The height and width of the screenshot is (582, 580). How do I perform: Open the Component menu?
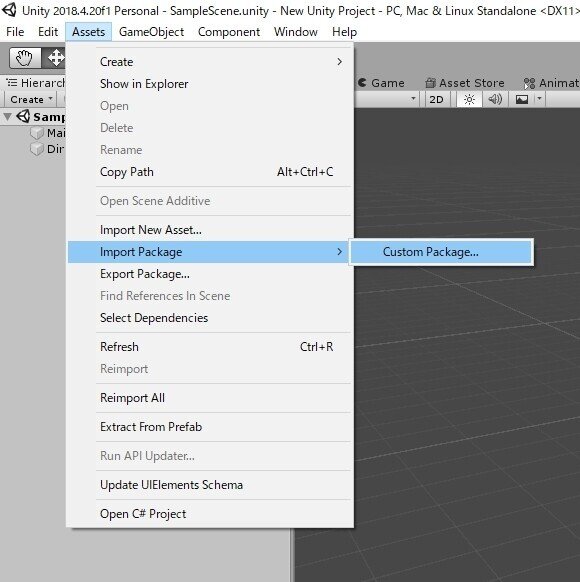[x=229, y=32]
